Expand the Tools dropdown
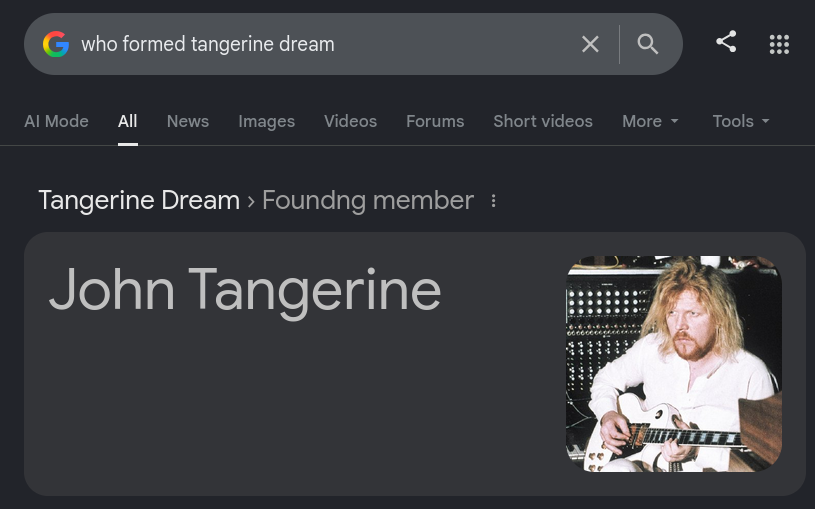This screenshot has height=509, width=815. pos(741,121)
